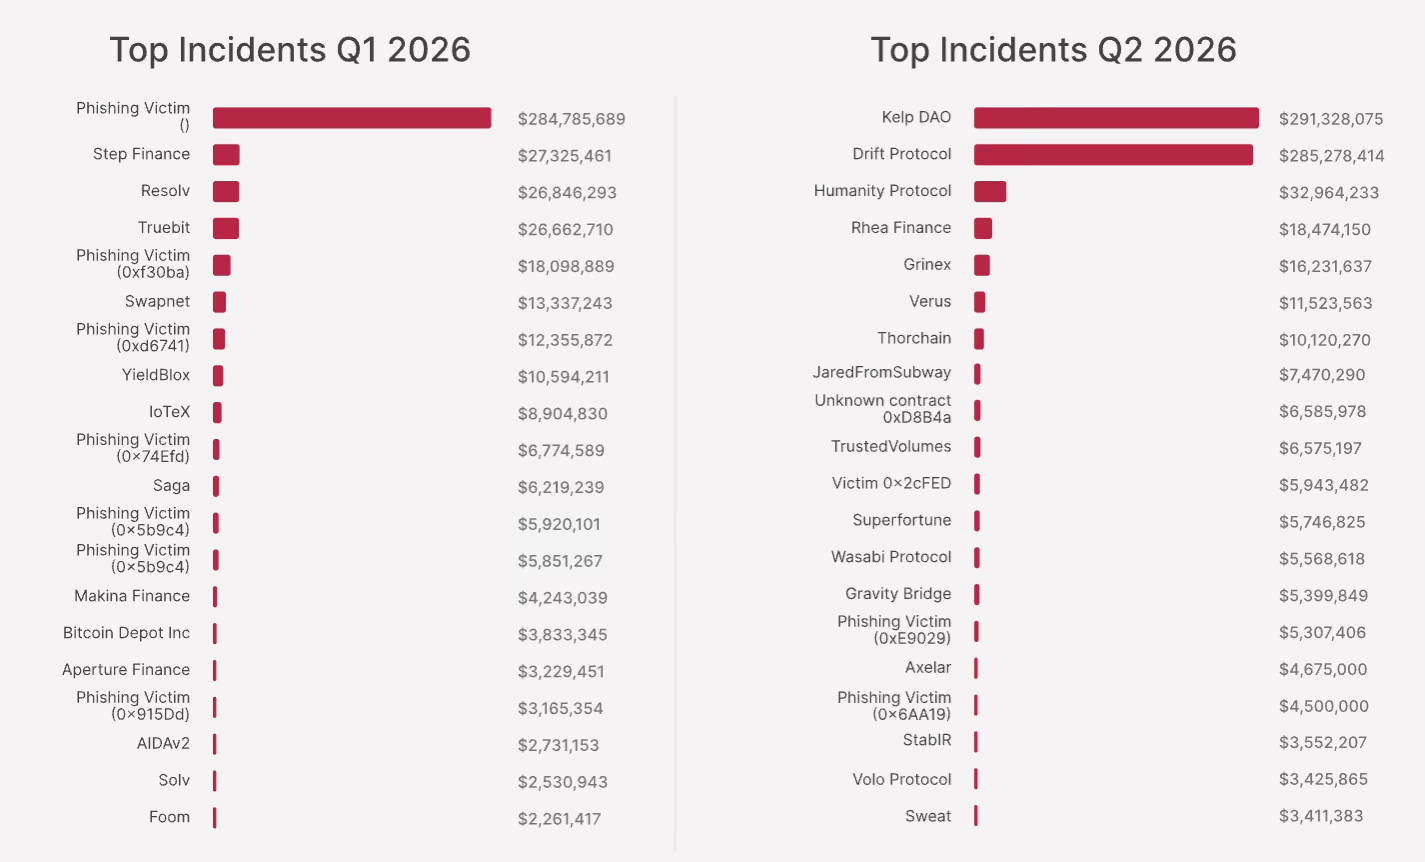The image size is (1425, 862).
Task: Select the "Grinex" label
Action: (x=927, y=265)
